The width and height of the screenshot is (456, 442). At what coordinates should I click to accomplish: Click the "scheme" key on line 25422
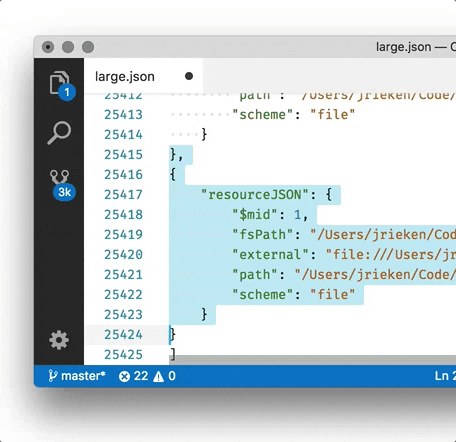[x=263, y=294]
